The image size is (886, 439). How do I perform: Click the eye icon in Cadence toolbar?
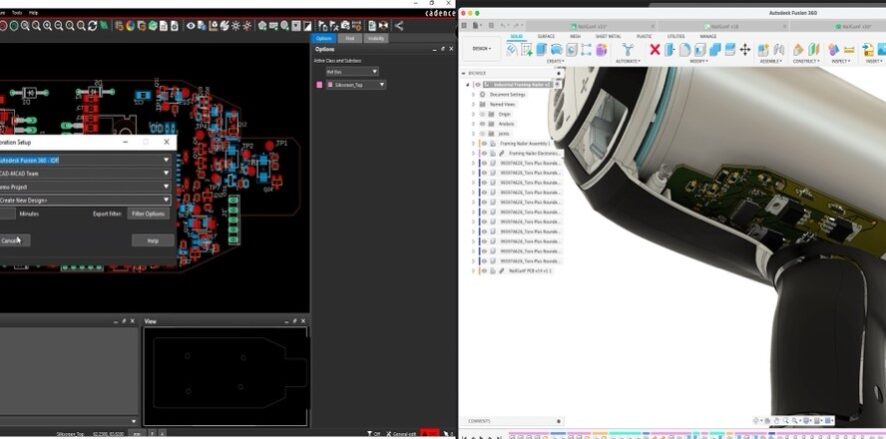click(191, 25)
